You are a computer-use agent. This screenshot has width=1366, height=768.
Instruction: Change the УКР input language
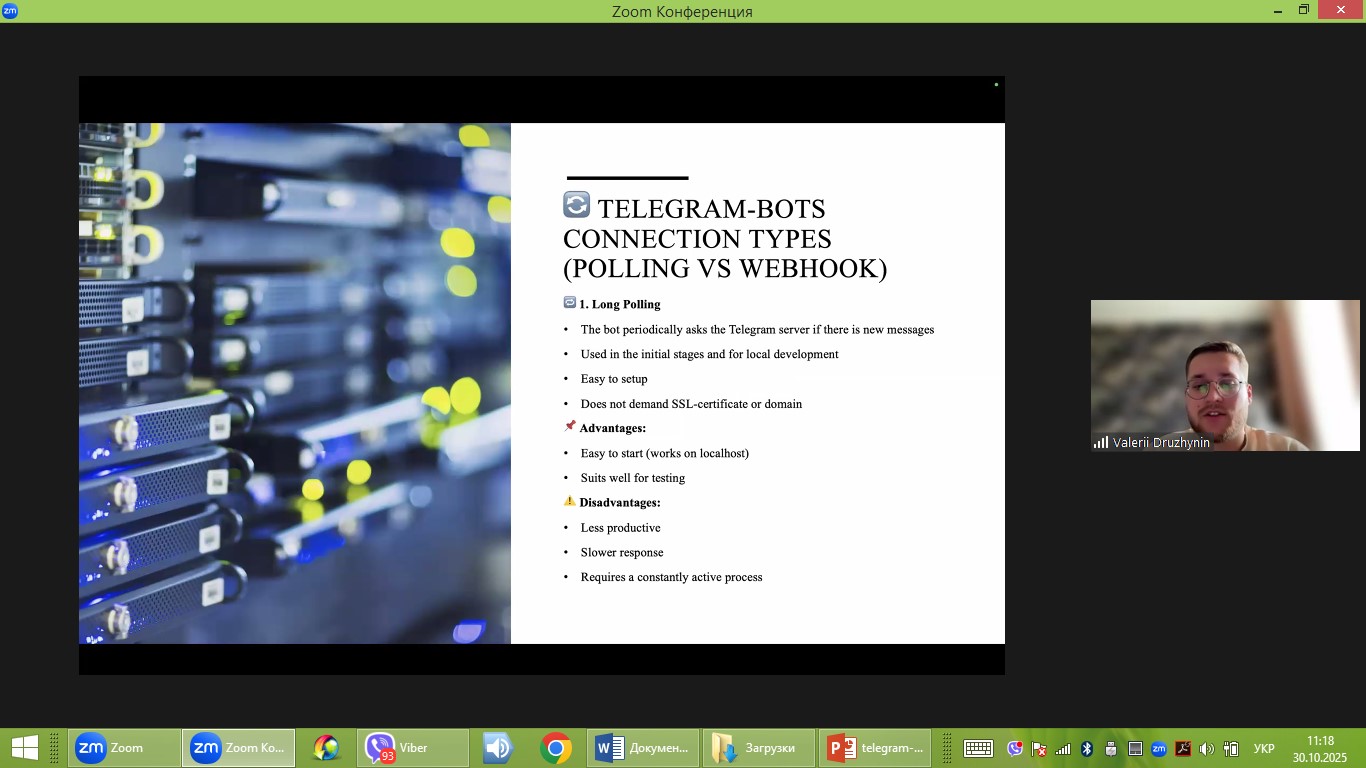(1264, 749)
